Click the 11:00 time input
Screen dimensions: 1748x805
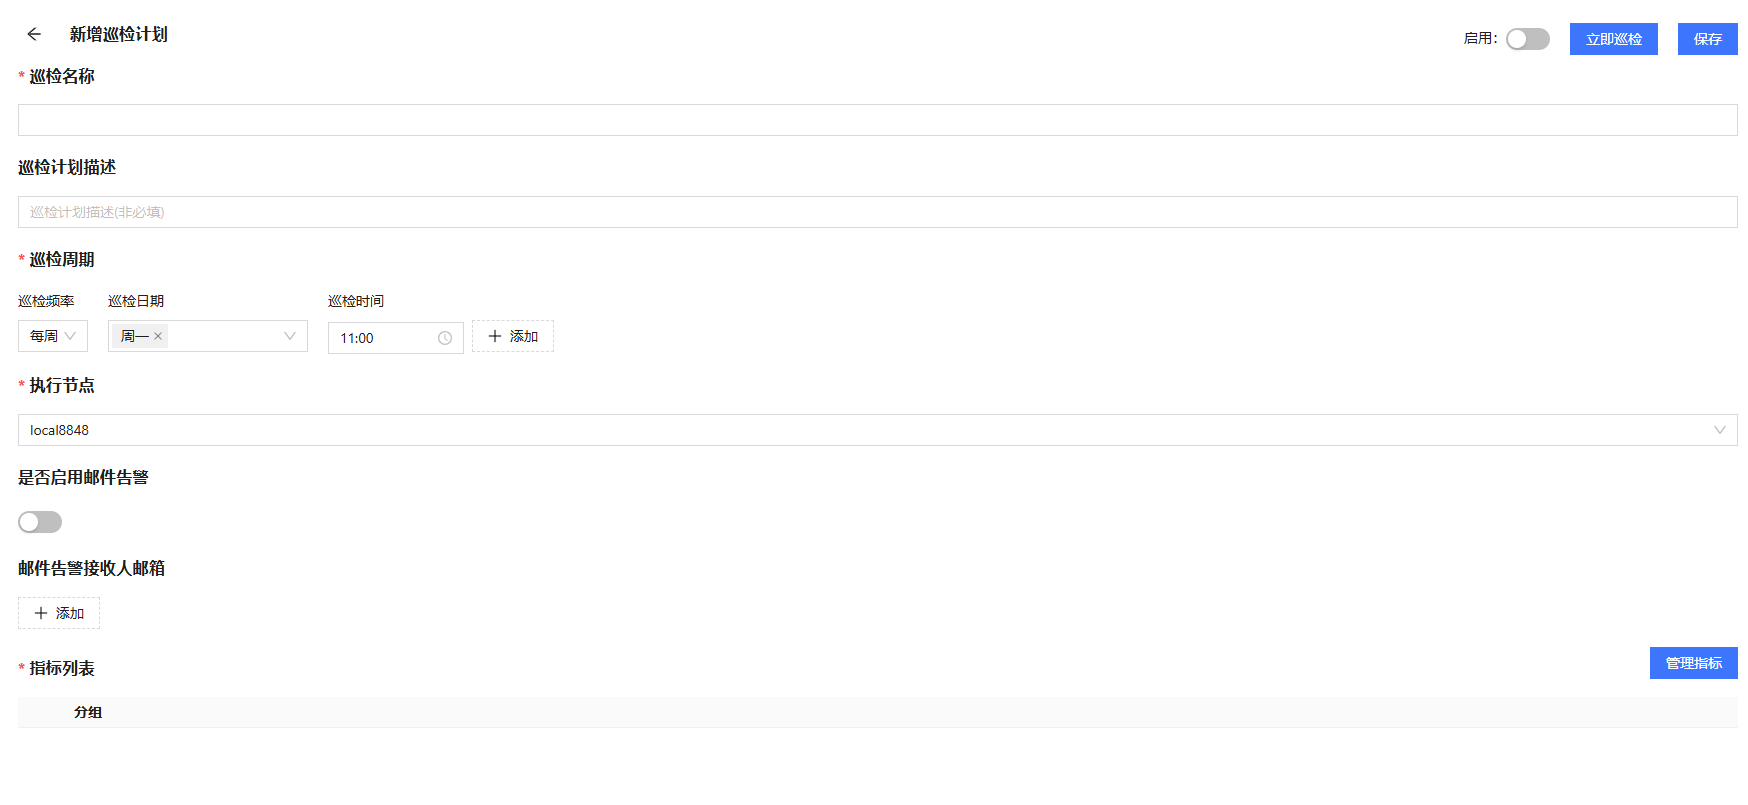(x=385, y=338)
